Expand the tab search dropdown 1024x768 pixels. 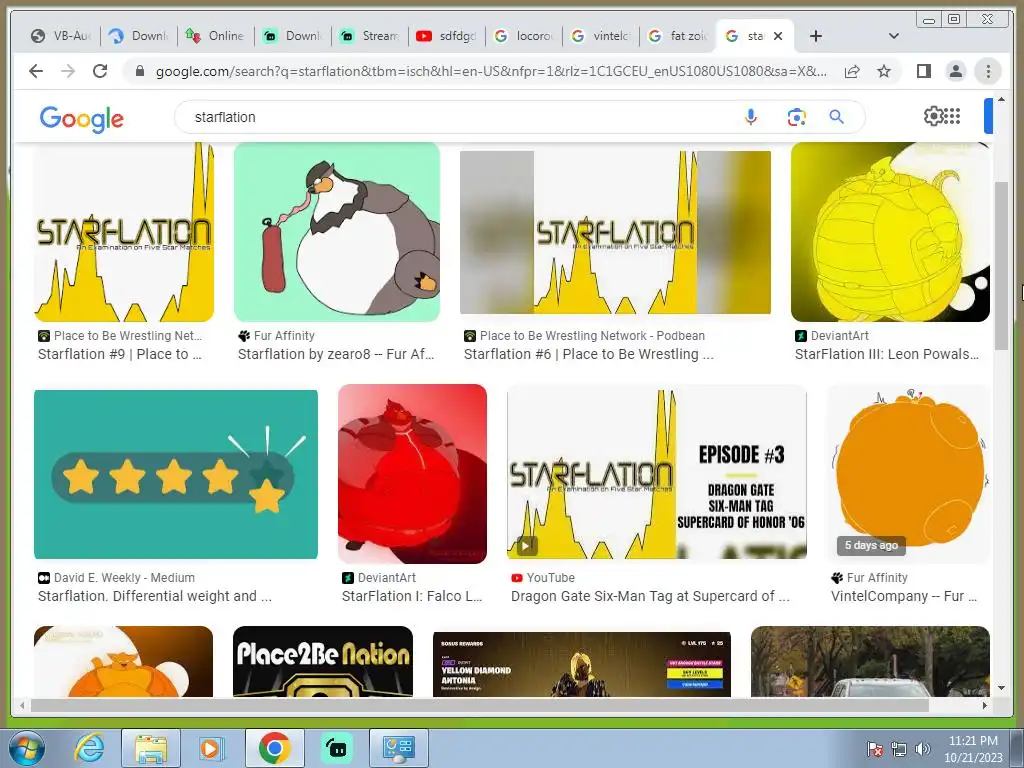(894, 36)
